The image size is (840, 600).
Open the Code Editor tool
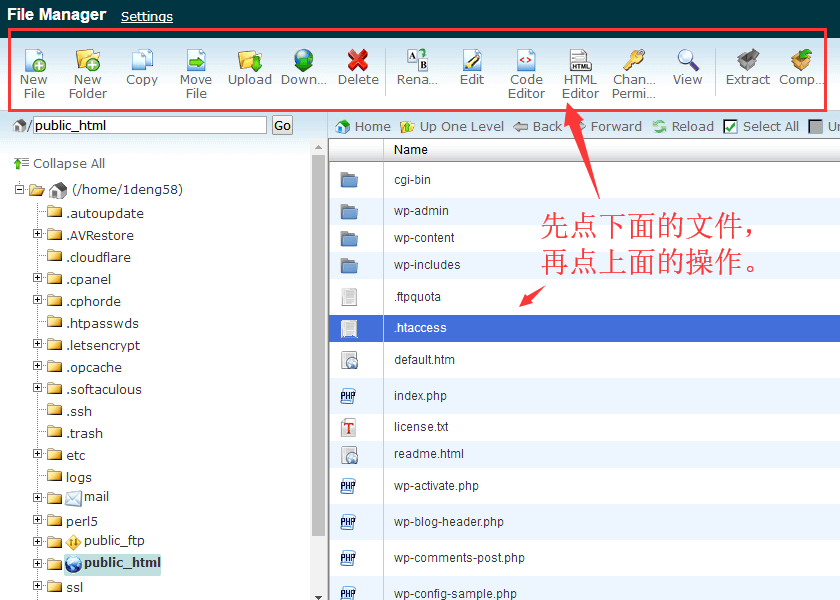coord(526,62)
